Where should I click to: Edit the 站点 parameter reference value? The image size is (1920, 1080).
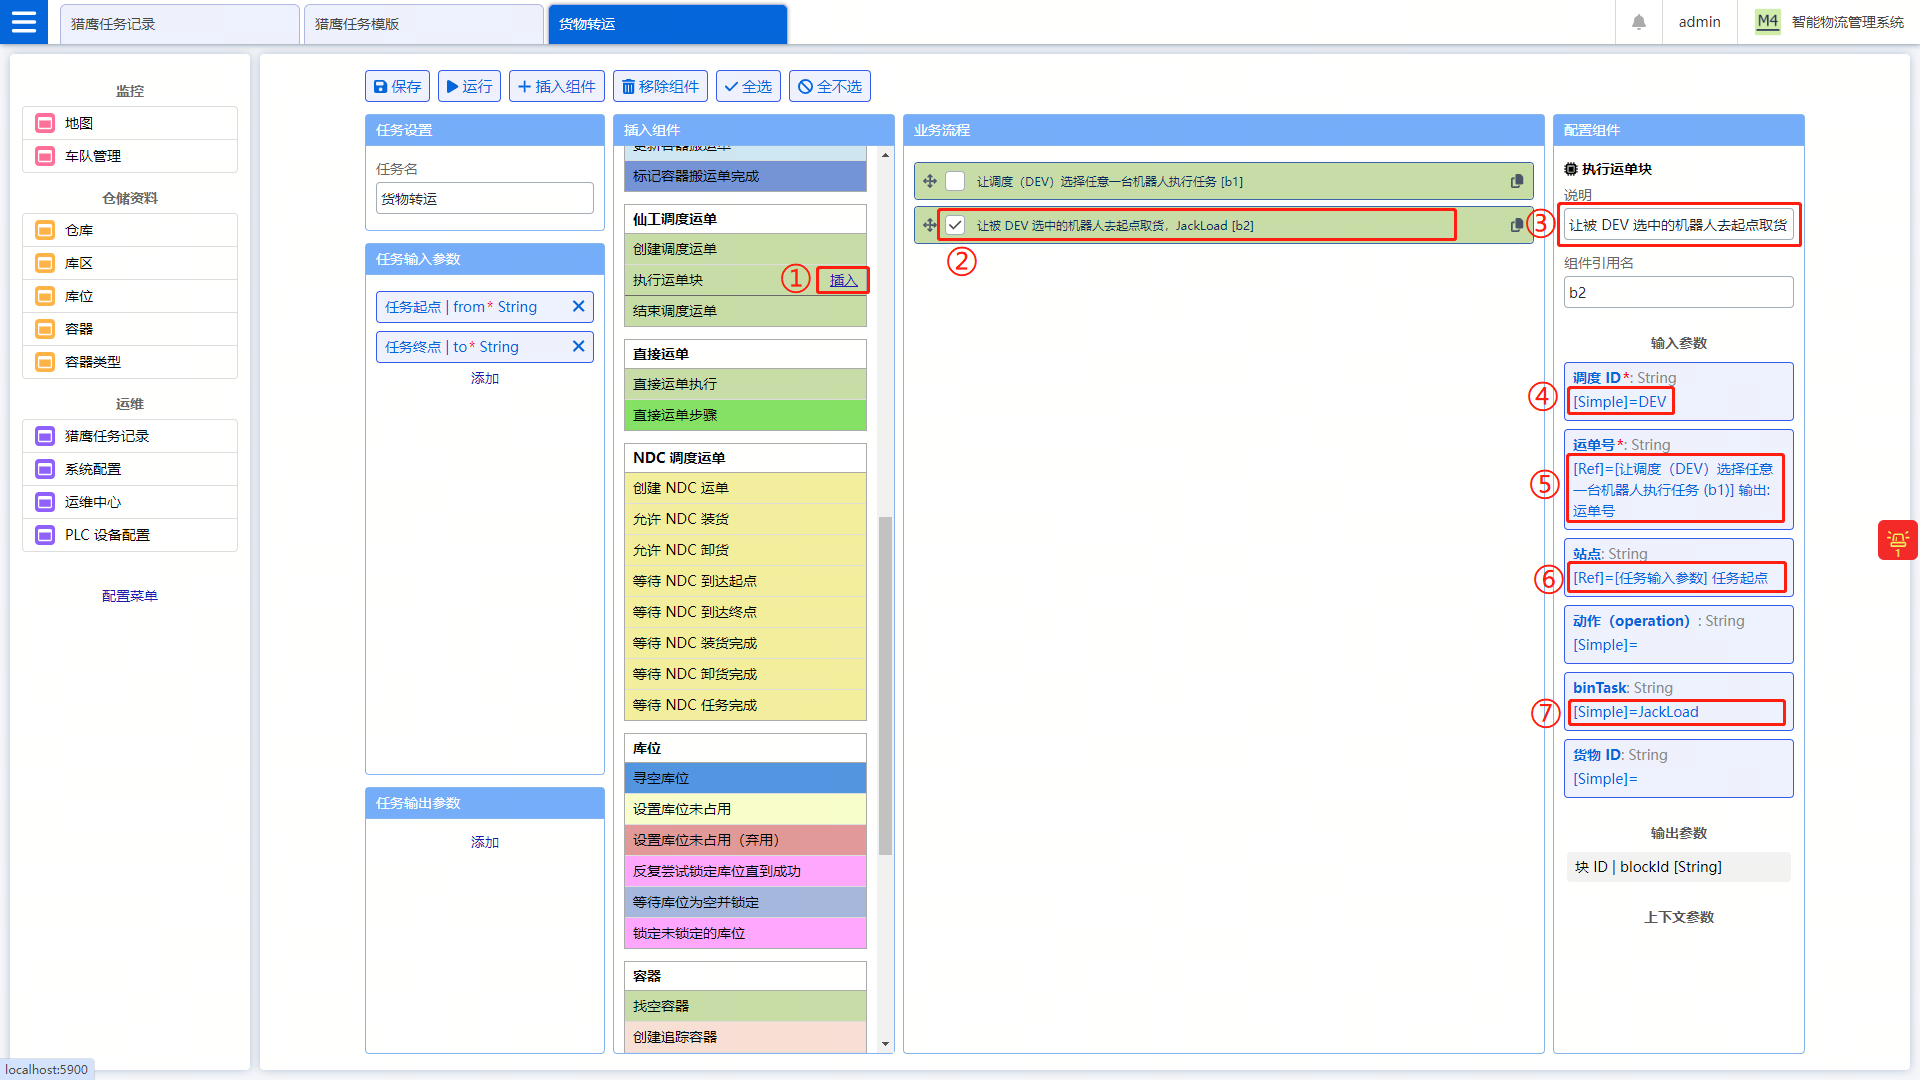tap(1670, 578)
